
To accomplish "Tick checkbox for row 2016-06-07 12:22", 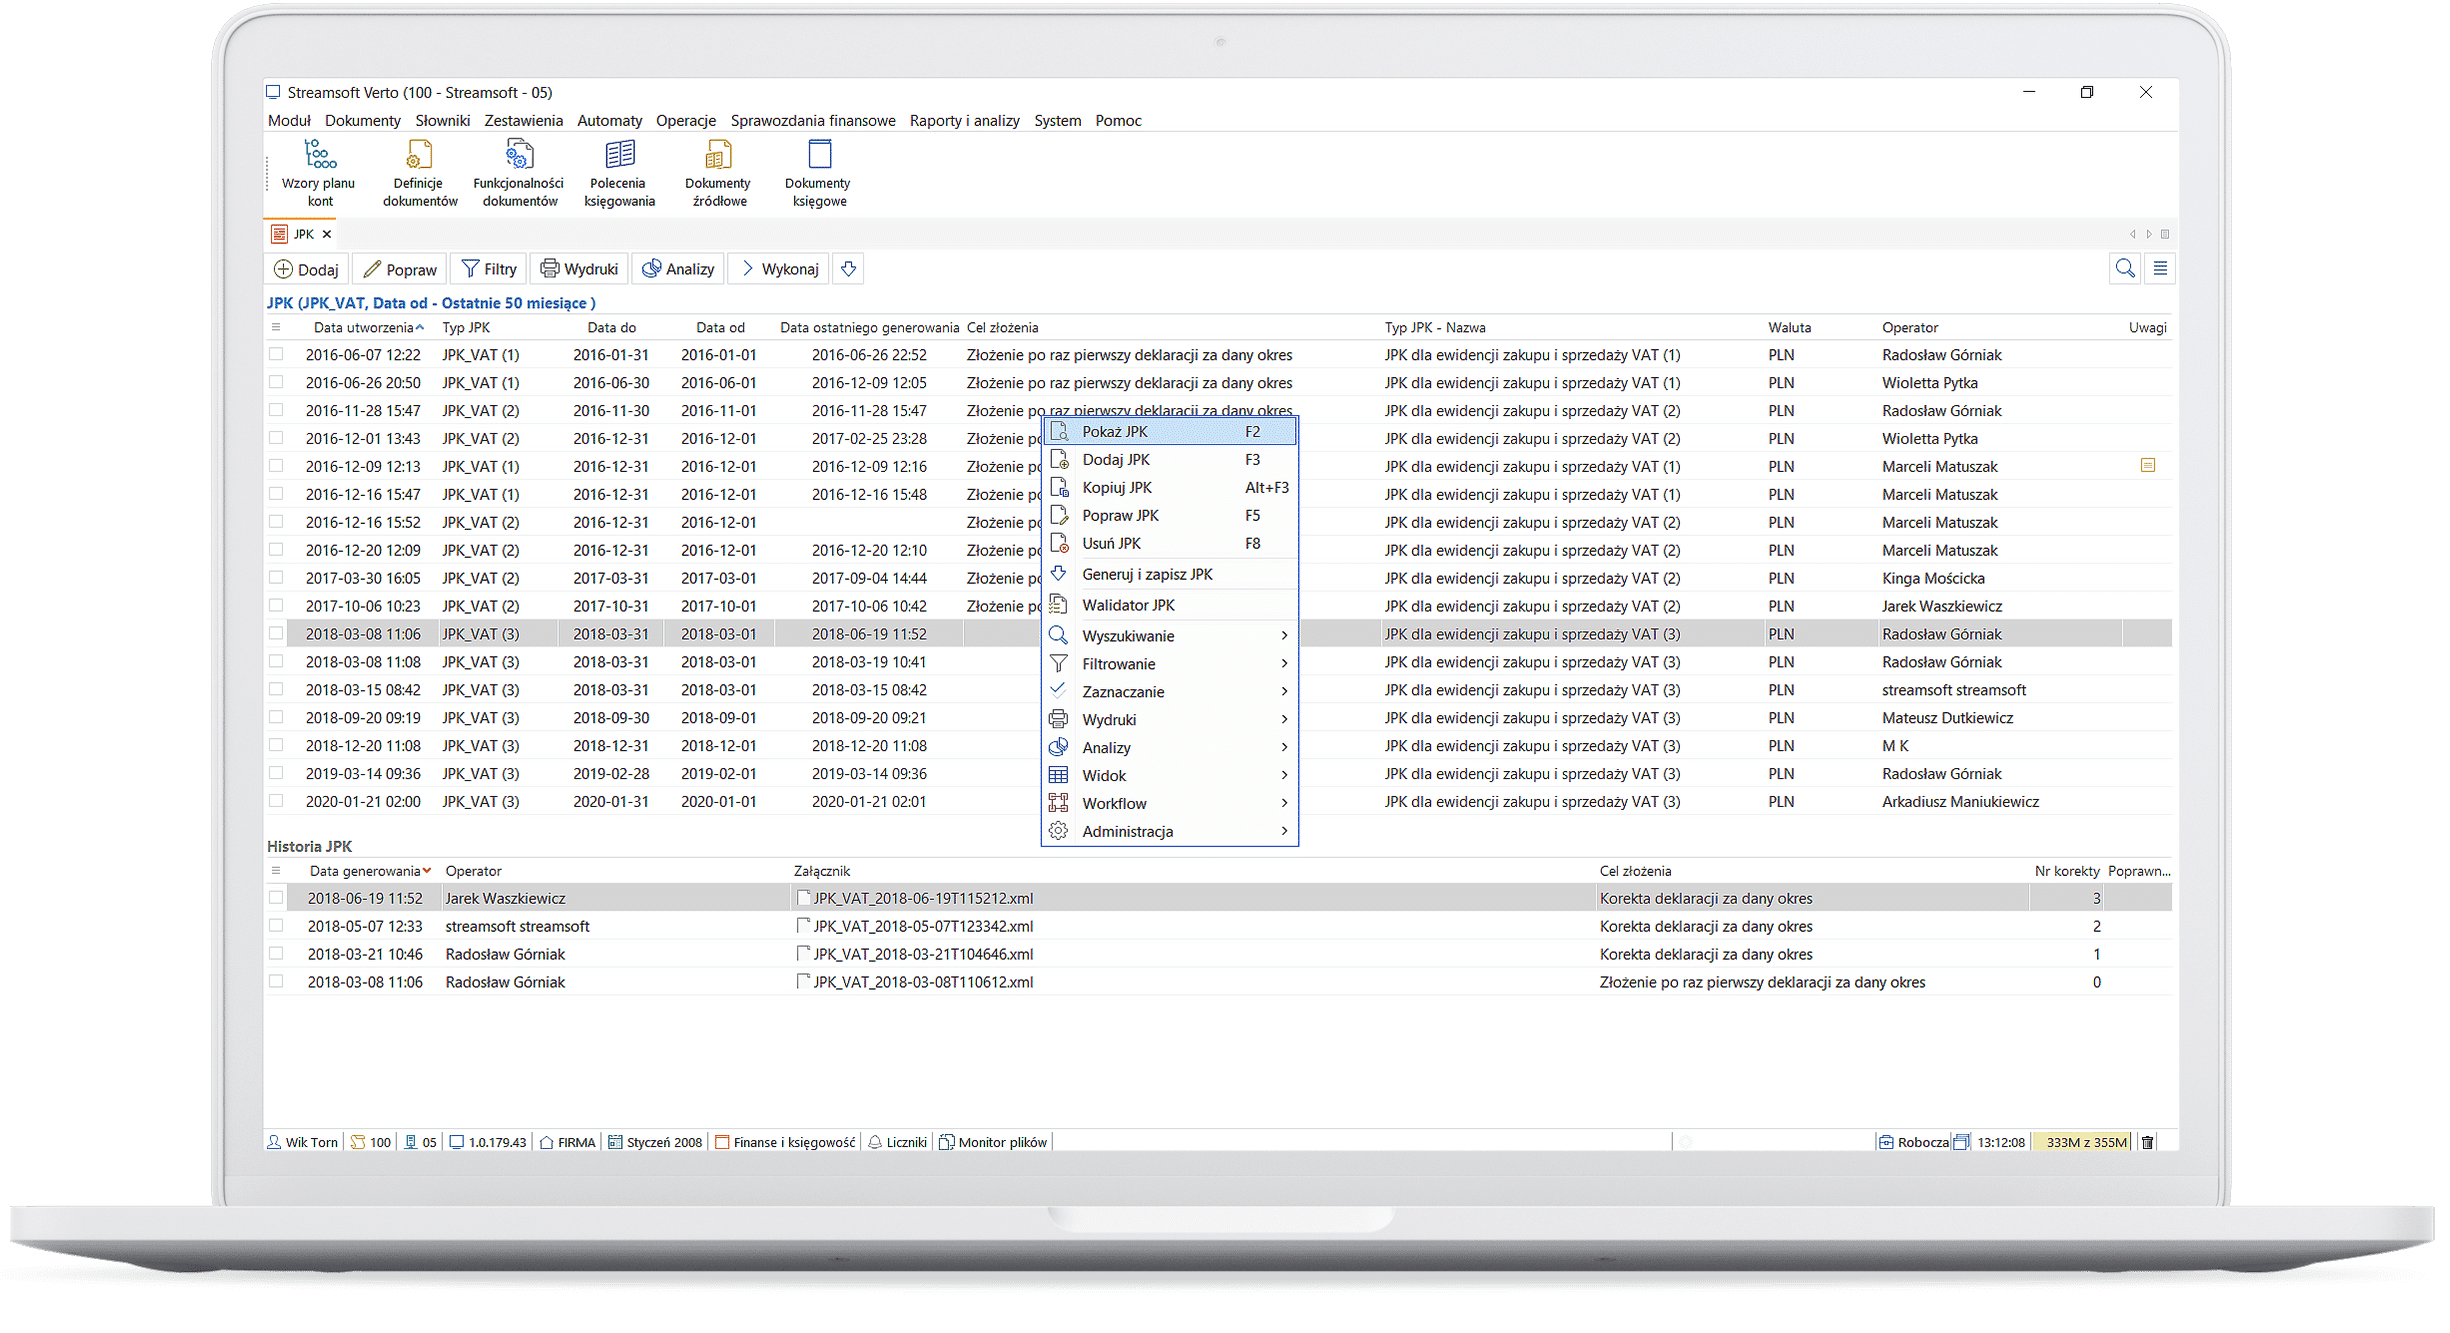I will point(276,354).
